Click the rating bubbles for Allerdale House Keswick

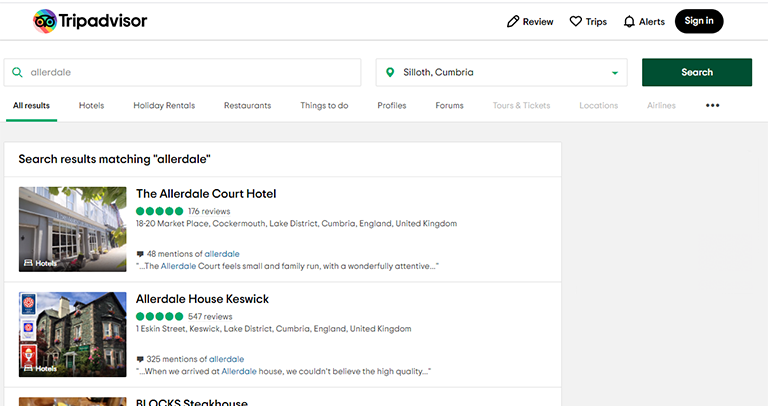[160, 316]
